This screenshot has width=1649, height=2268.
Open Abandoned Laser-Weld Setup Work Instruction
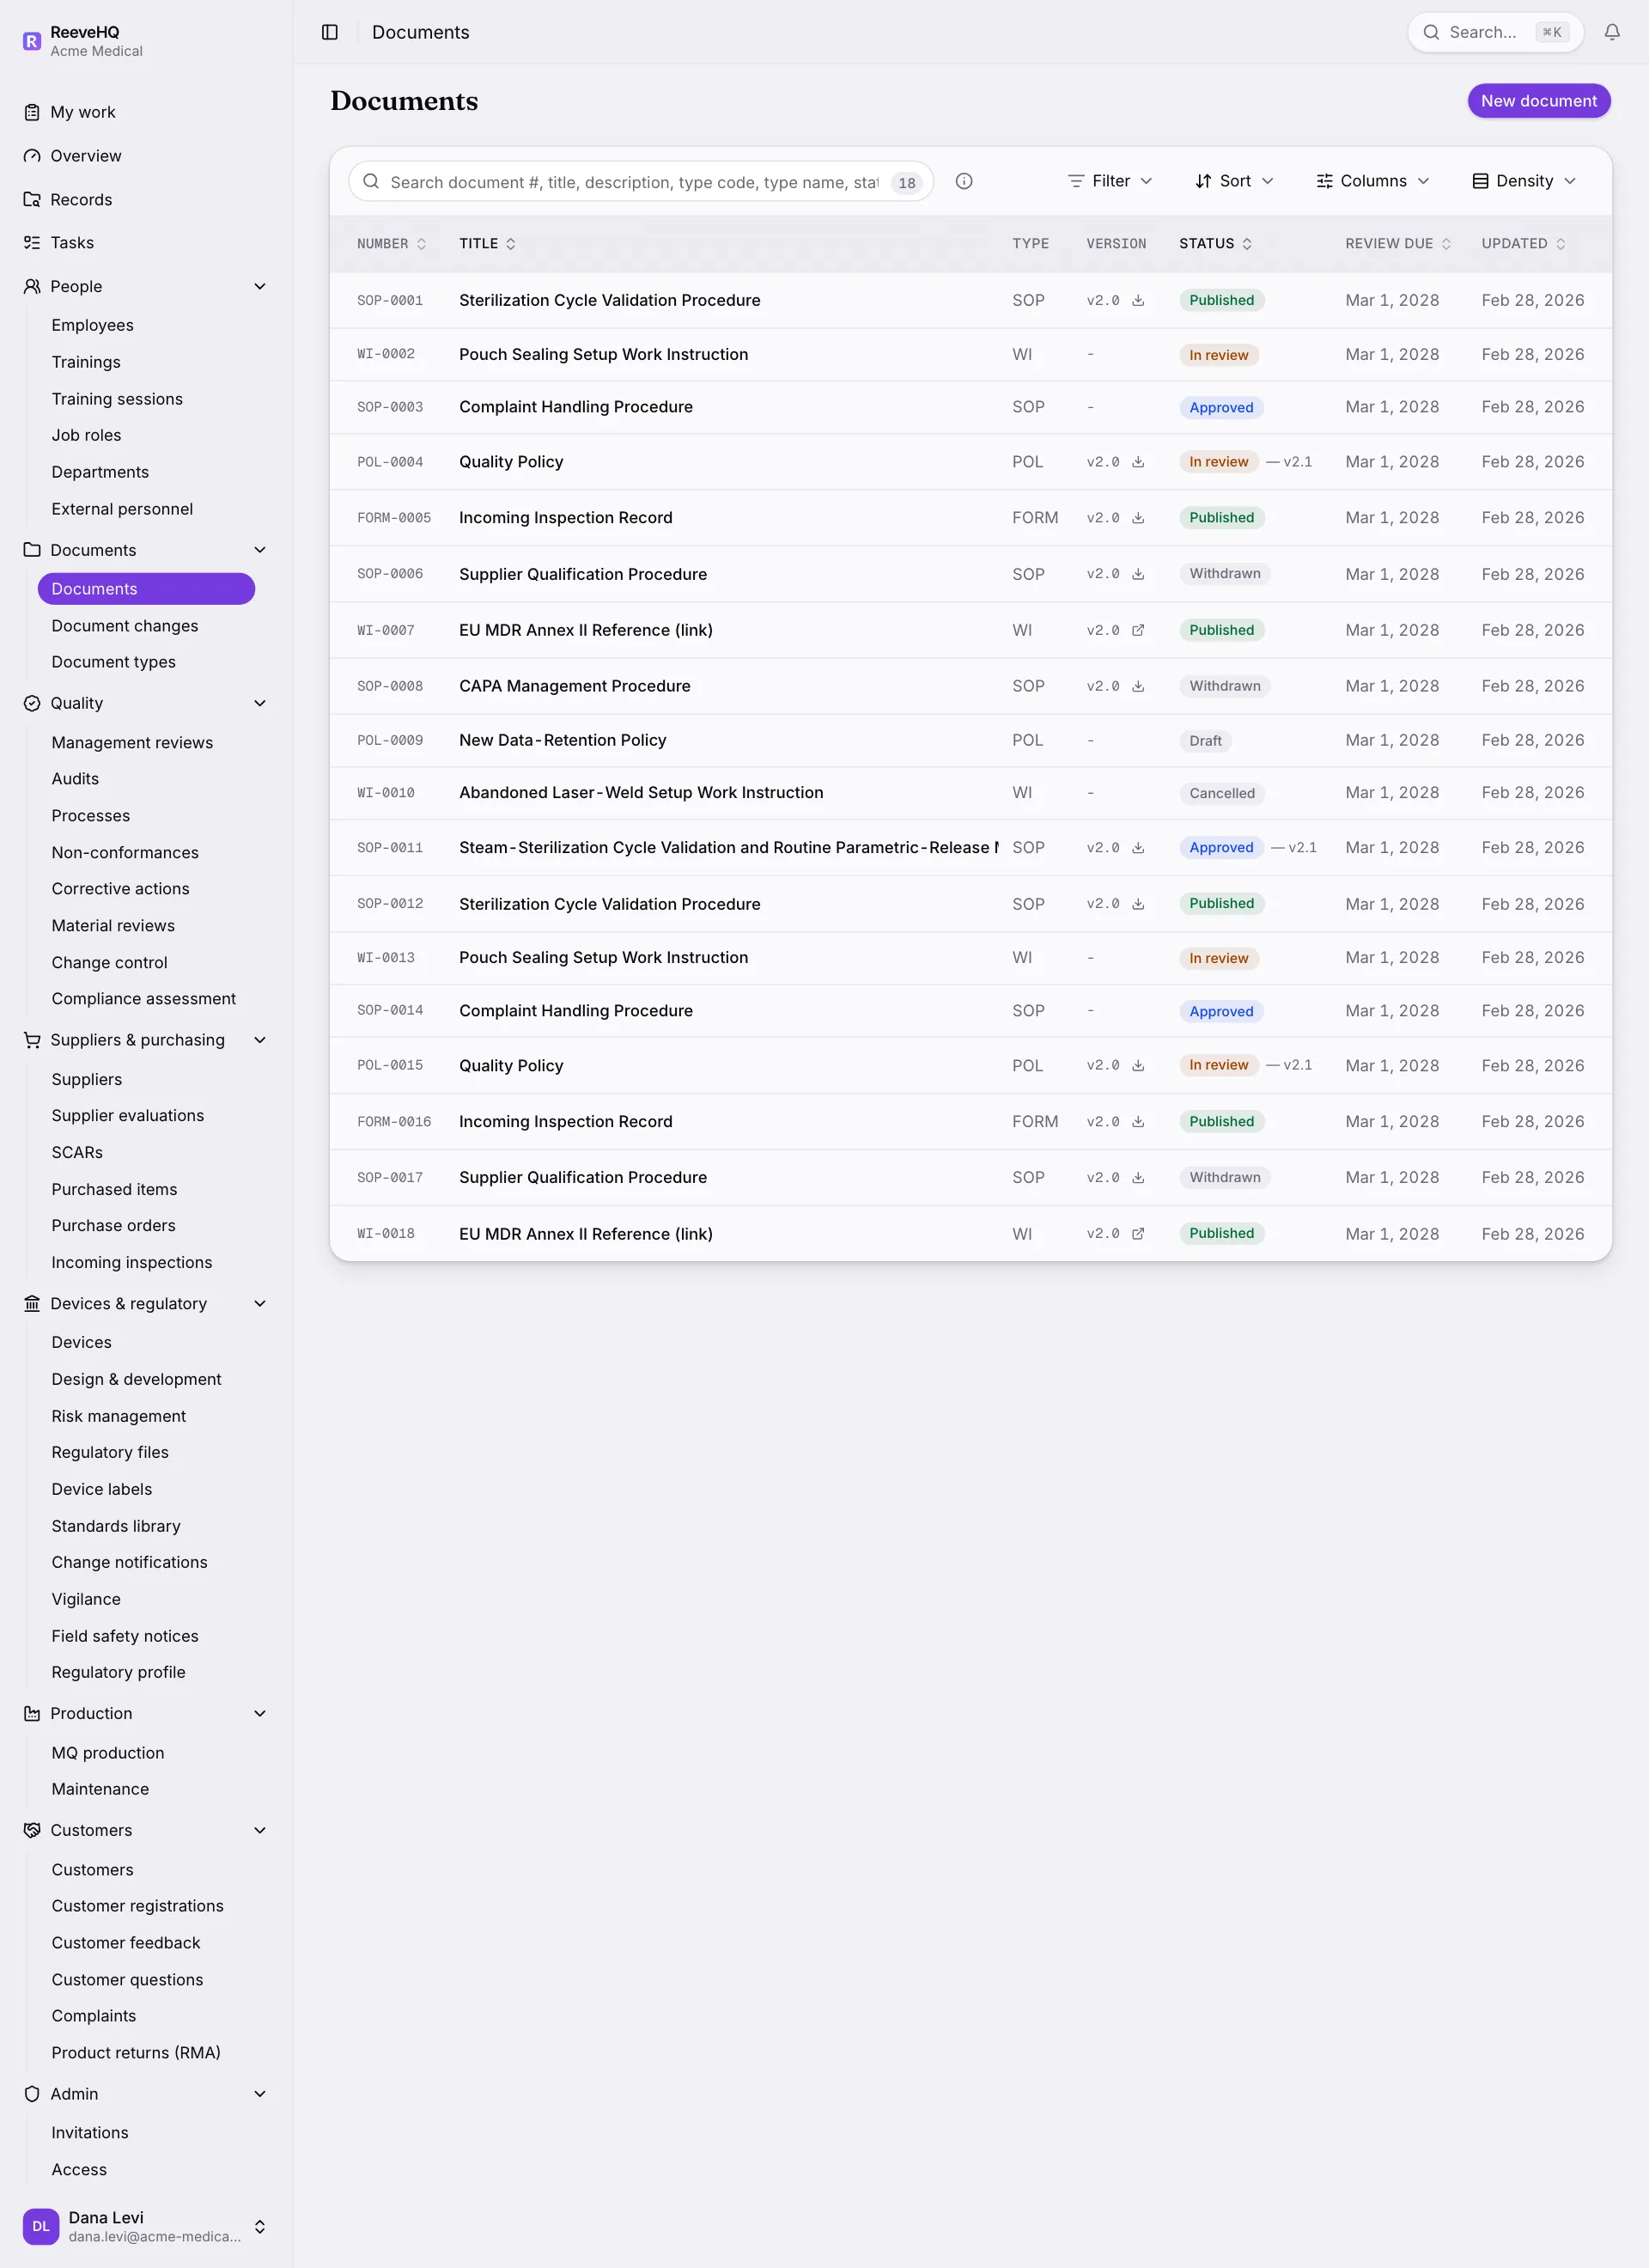click(x=641, y=793)
